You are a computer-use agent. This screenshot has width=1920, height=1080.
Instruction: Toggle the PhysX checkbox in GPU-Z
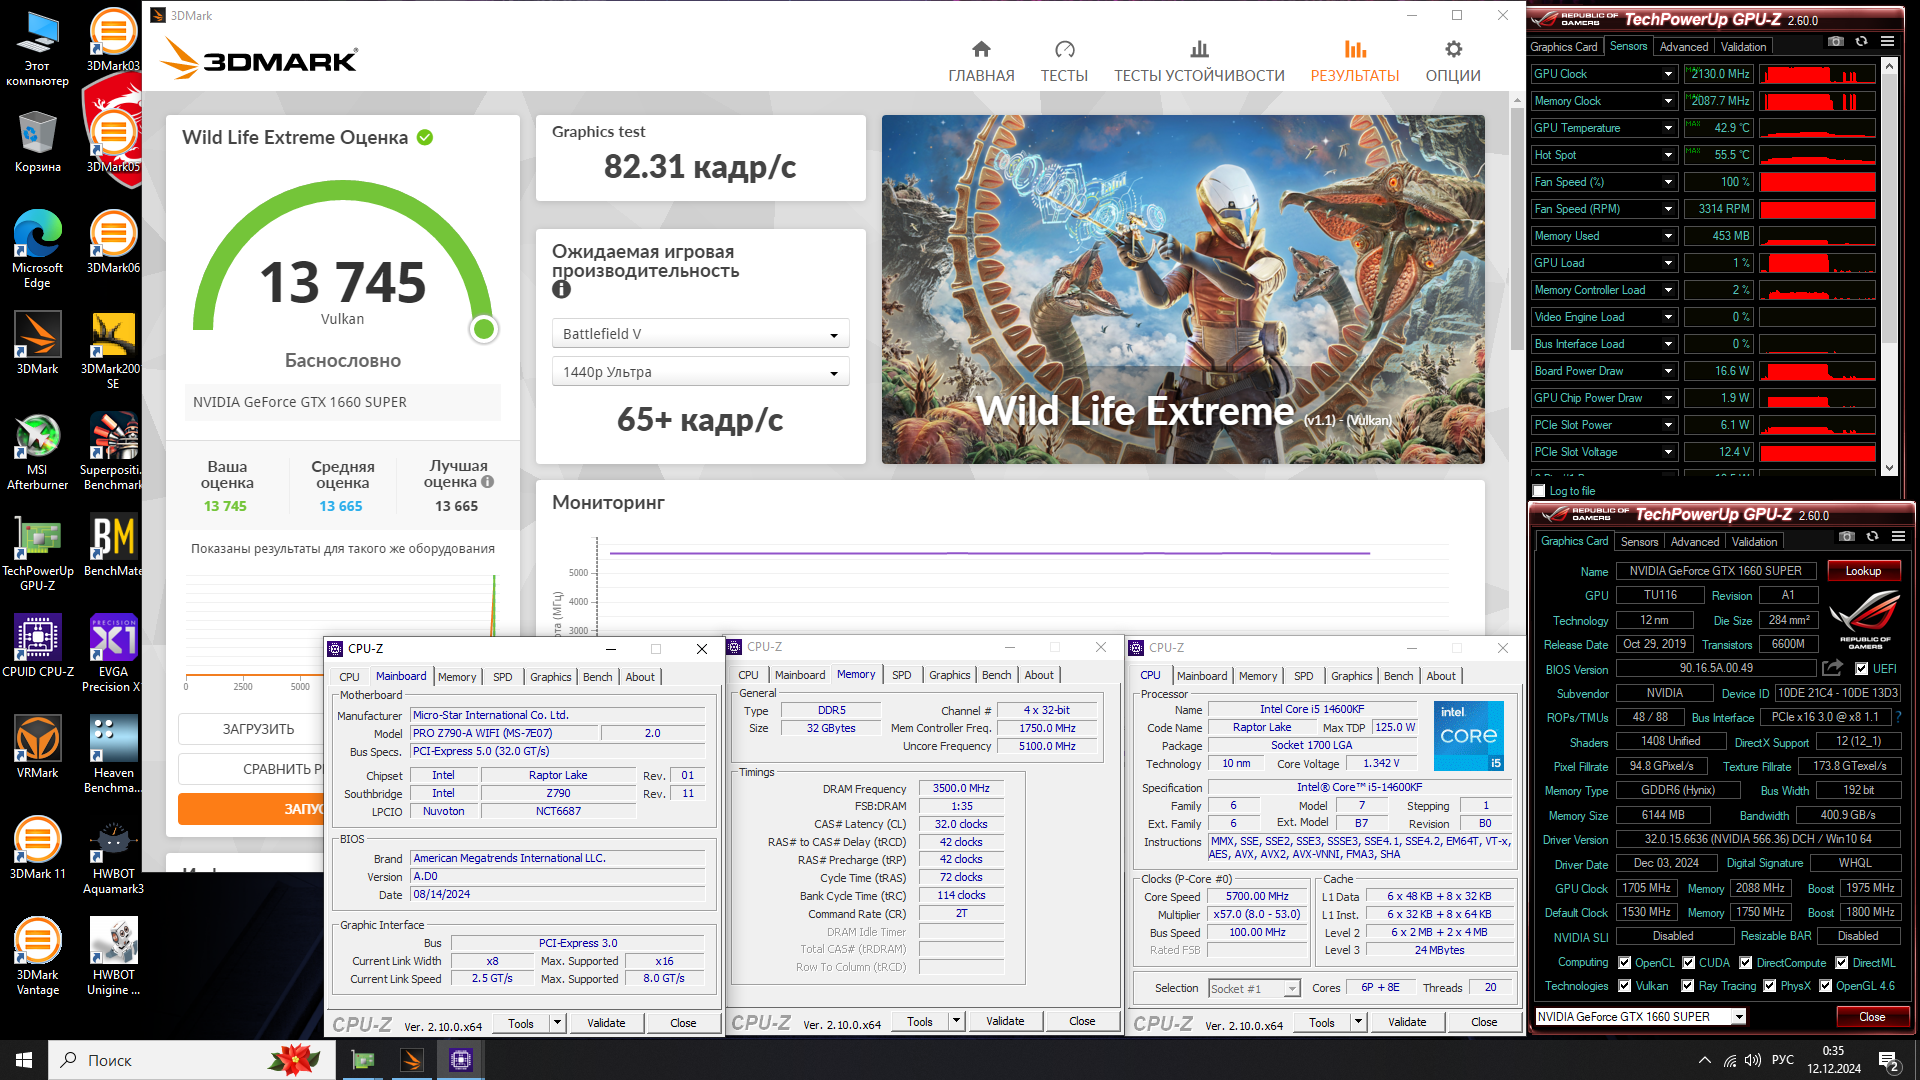click(x=1769, y=986)
